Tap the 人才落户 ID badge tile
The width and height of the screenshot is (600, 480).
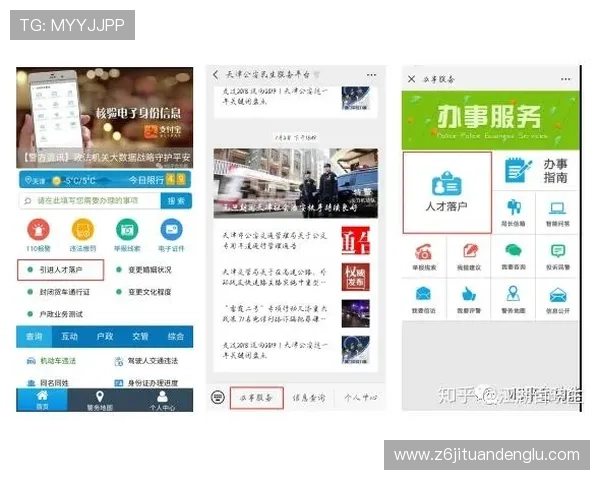coord(447,192)
